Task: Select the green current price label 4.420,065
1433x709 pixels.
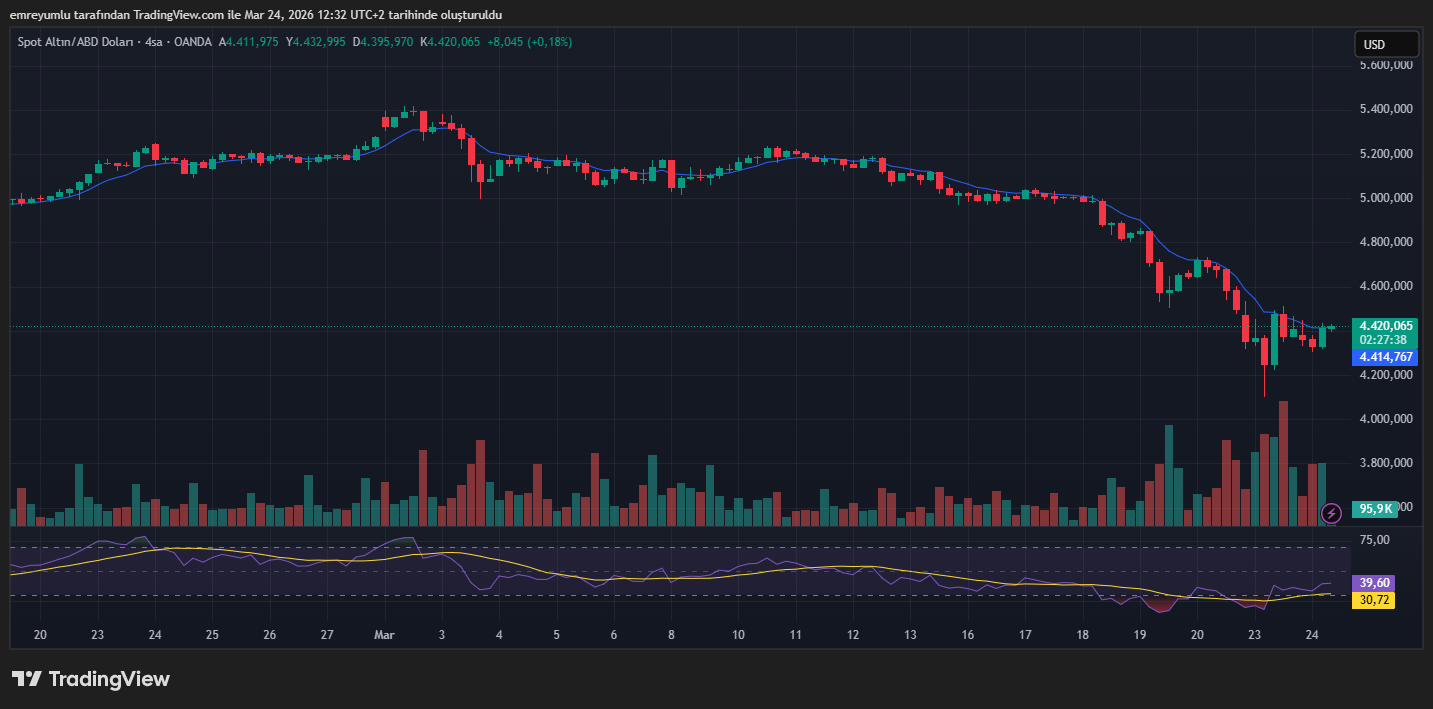Action: pyautogui.click(x=1385, y=325)
